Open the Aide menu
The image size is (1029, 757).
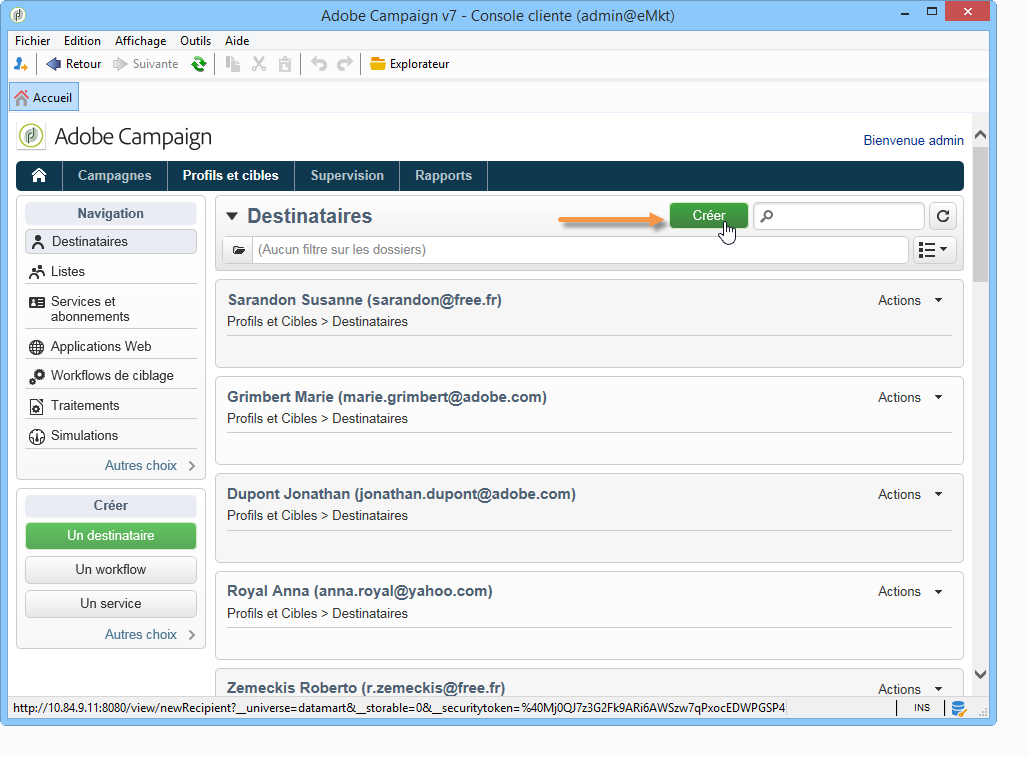point(237,41)
